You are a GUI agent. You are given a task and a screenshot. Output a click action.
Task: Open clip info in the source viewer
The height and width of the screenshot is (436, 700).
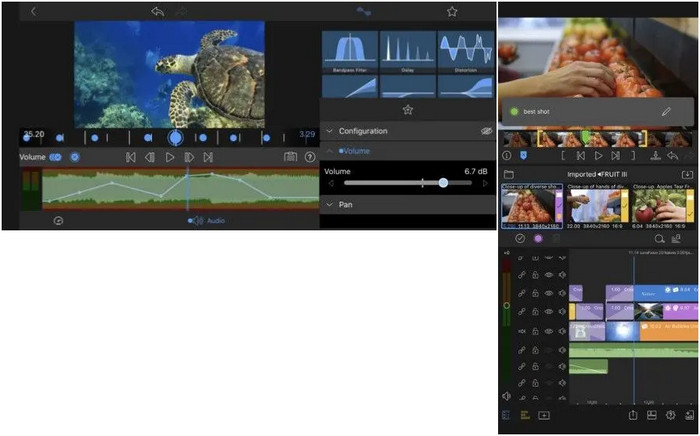coord(507,156)
